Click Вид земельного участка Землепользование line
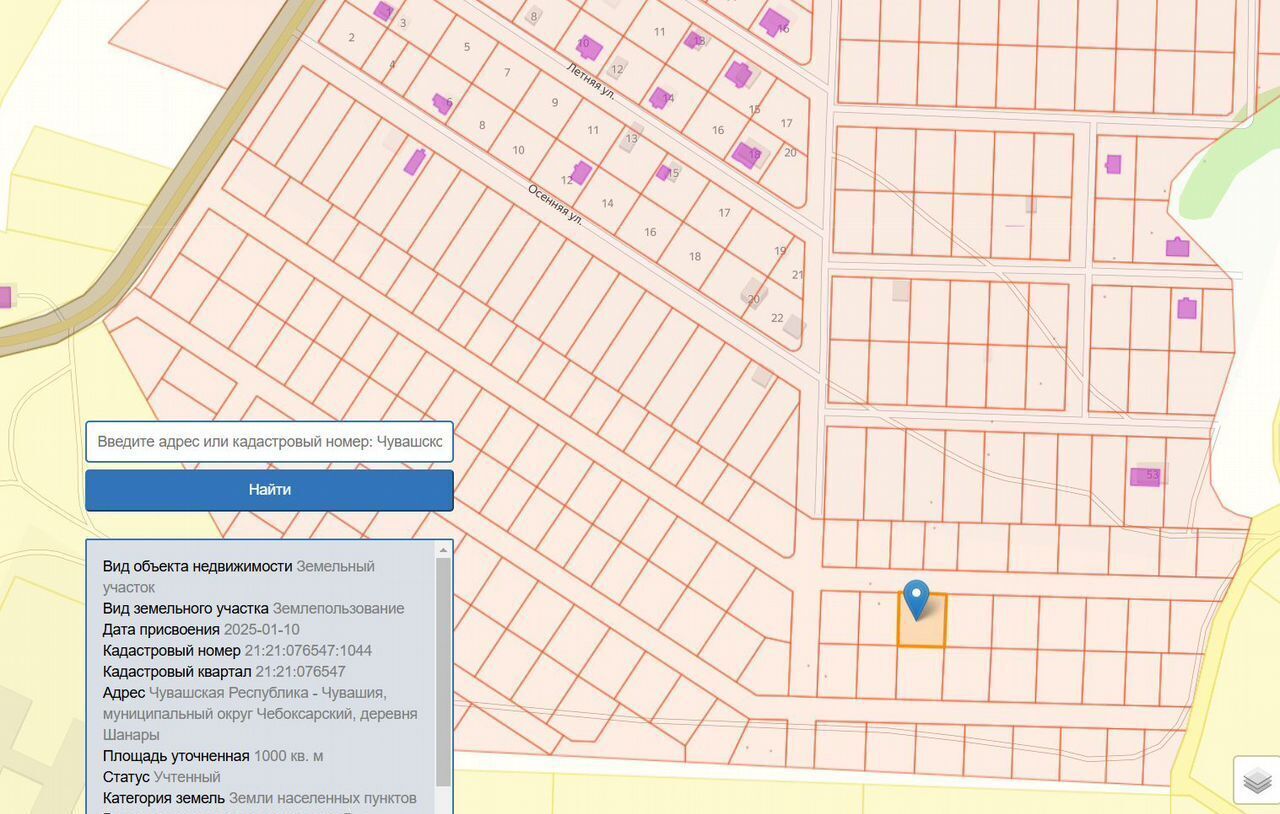Image resolution: width=1280 pixels, height=814 pixels. (253, 608)
